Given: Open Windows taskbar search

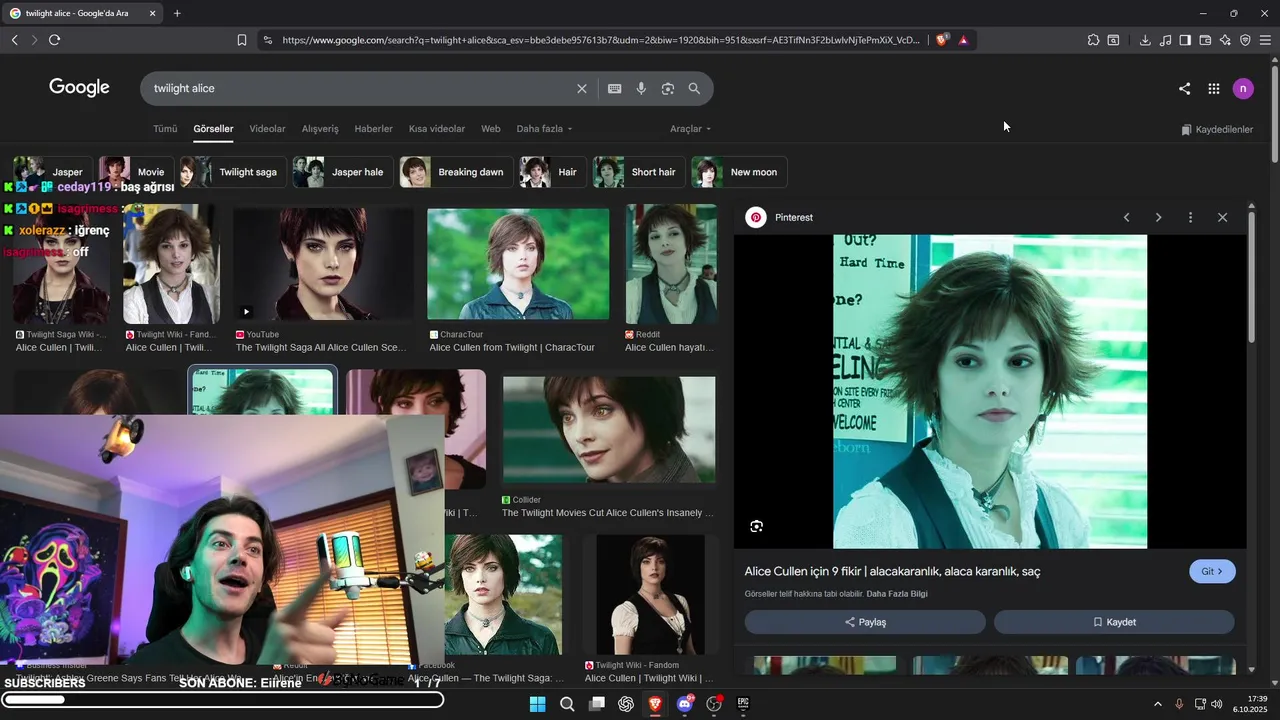Looking at the screenshot, I should (x=567, y=704).
